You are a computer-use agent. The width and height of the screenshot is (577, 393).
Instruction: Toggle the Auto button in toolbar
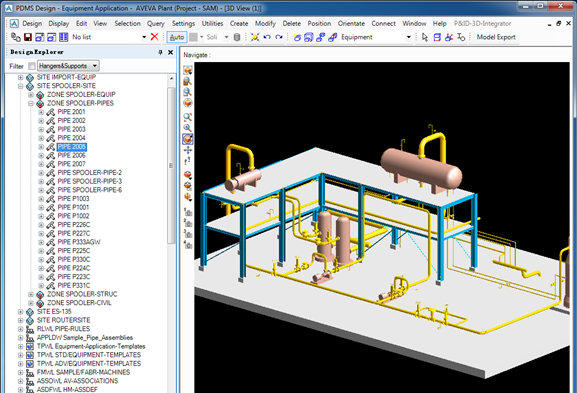point(177,37)
